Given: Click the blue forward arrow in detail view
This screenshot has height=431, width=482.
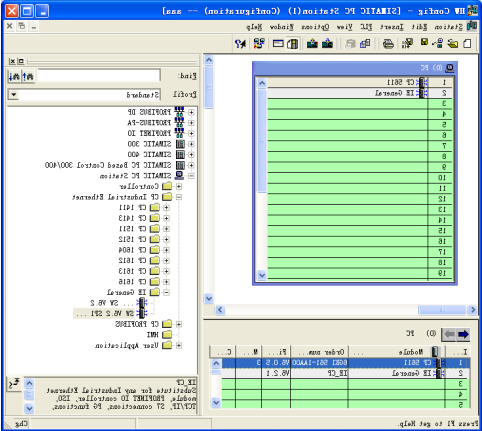Looking at the screenshot, I should point(463,334).
